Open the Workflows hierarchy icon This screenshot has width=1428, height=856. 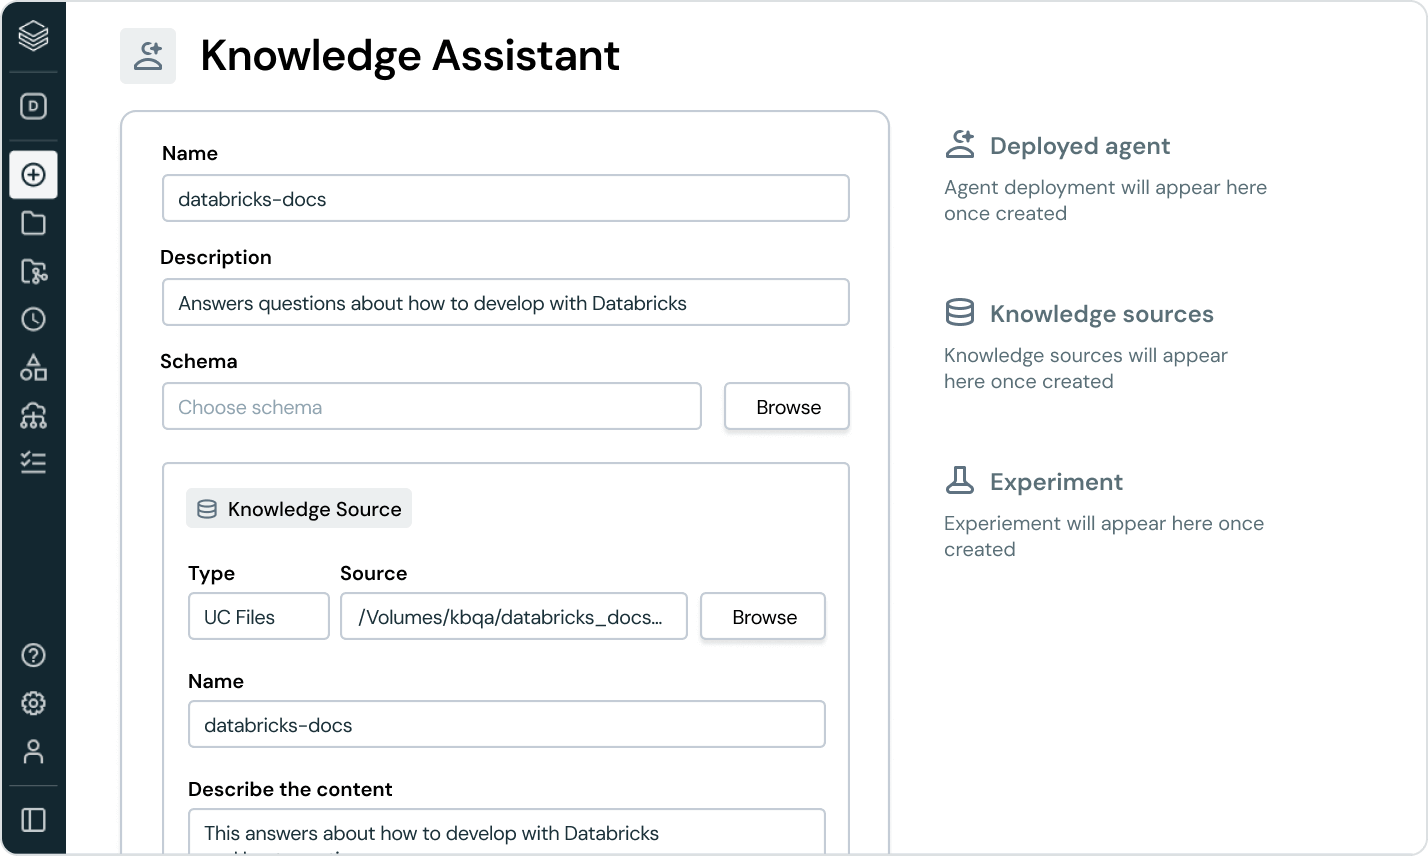(33, 415)
